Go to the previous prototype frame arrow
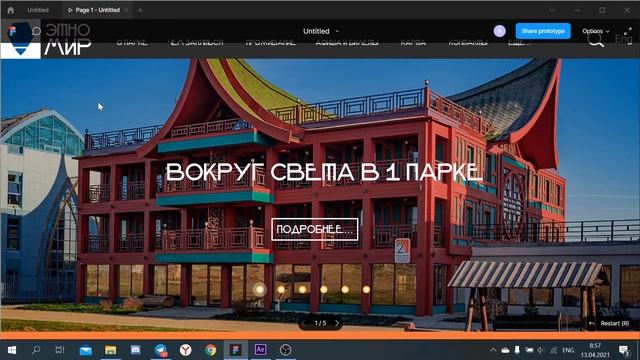 (x=303, y=323)
